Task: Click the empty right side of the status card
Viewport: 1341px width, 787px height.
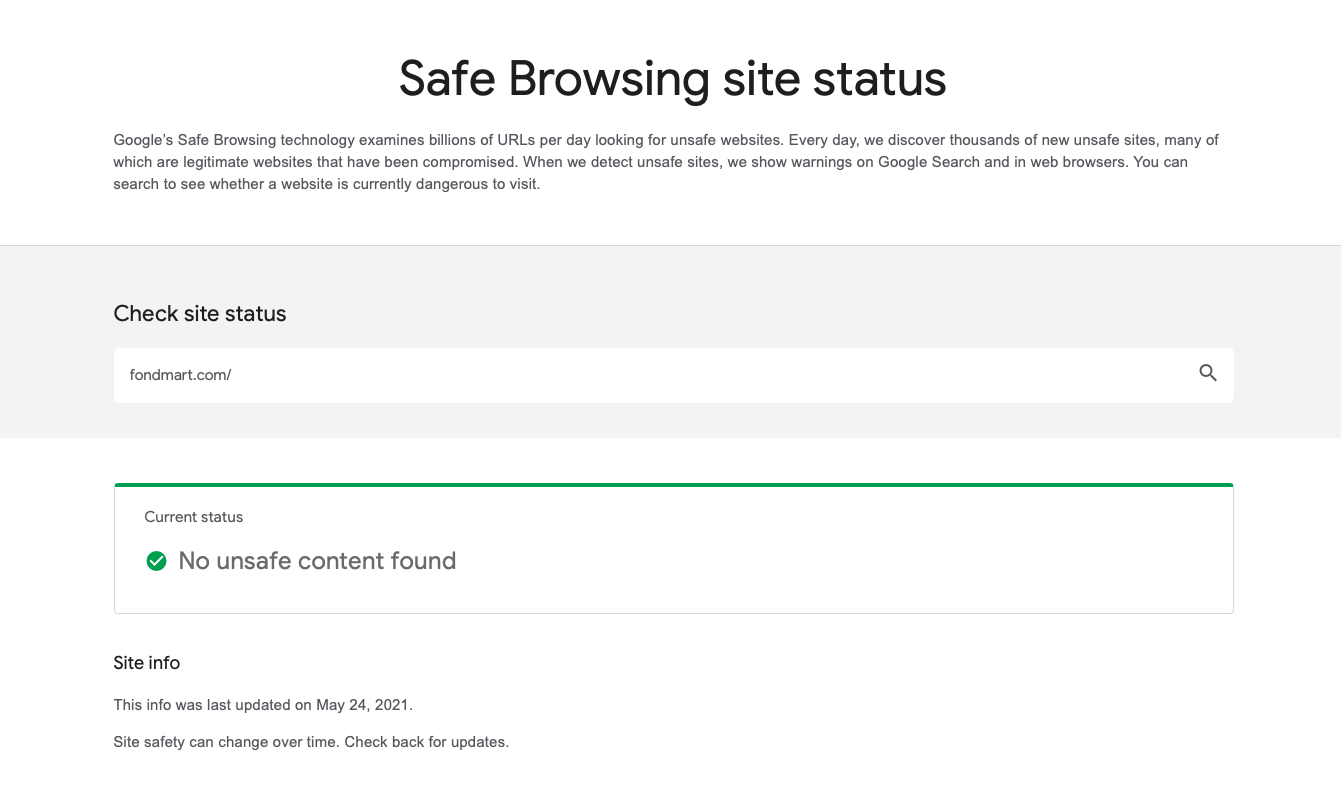Action: (900, 560)
